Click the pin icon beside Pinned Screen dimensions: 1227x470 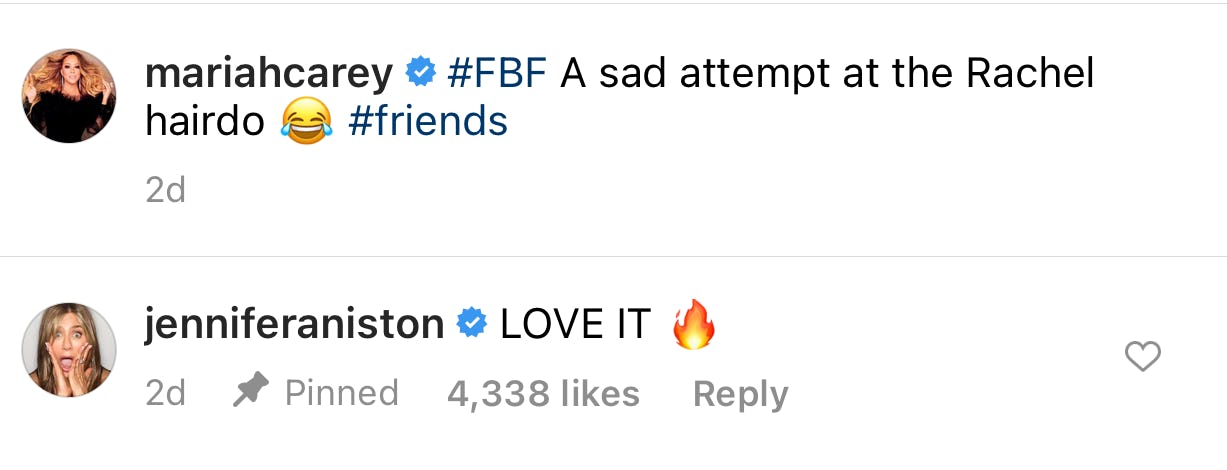point(249,393)
